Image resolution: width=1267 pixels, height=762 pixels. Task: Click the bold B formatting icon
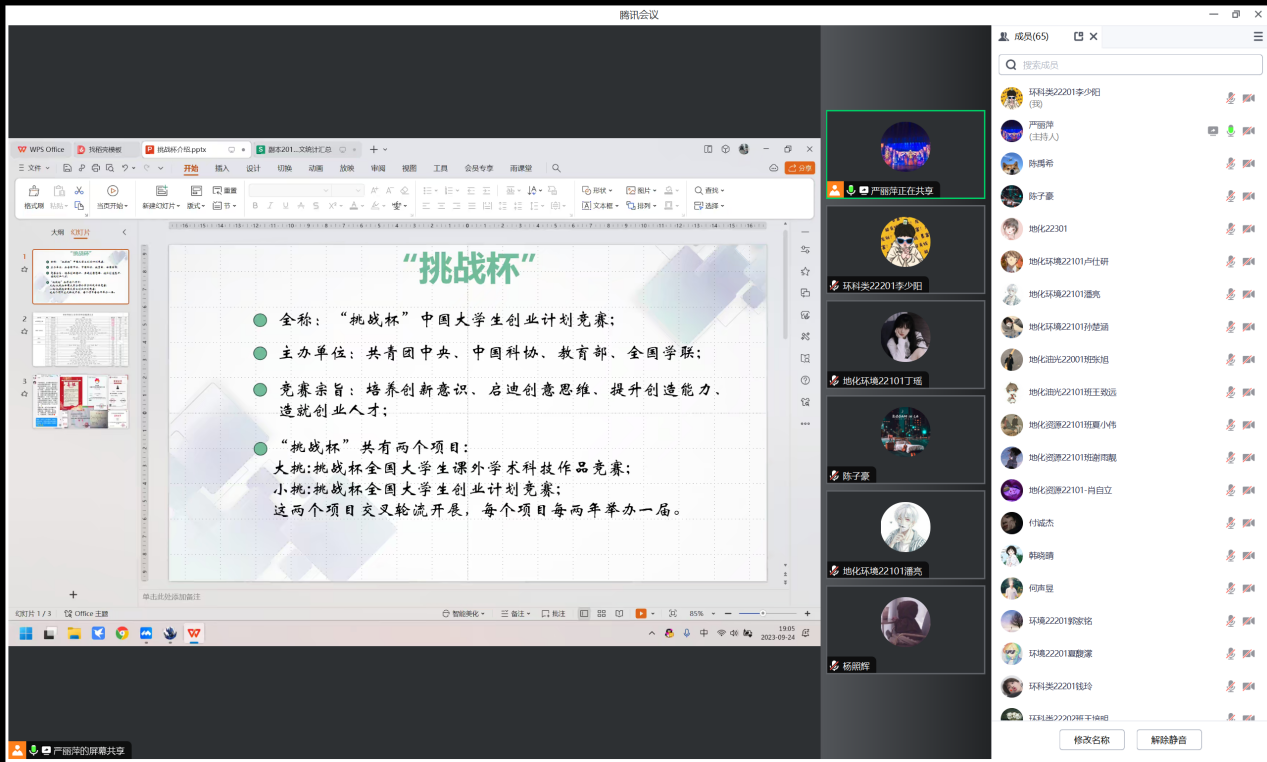click(255, 206)
